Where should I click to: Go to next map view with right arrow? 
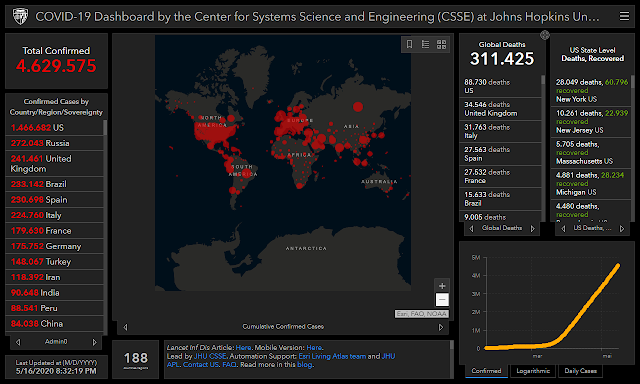point(441,327)
